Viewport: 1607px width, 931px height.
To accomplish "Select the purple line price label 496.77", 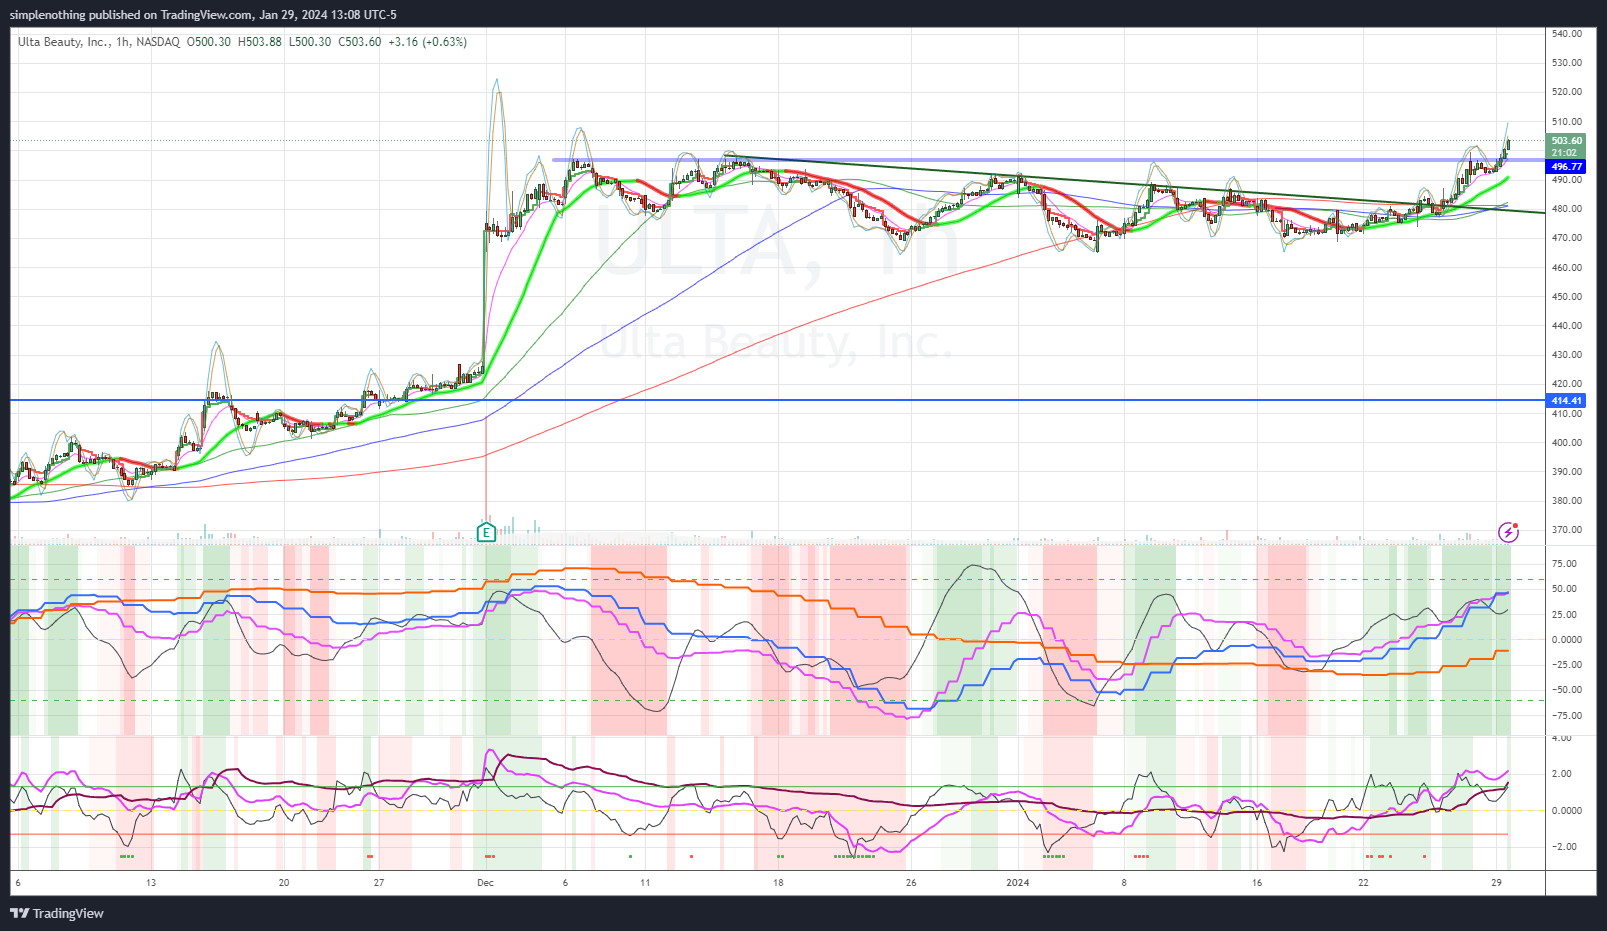I will (x=1566, y=167).
